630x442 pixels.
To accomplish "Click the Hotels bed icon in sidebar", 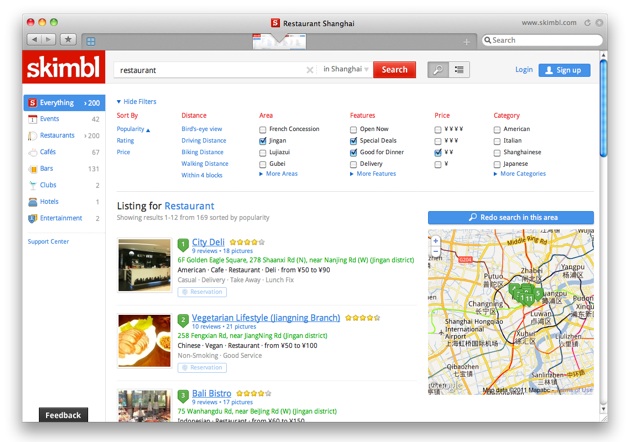I will [x=33, y=202].
